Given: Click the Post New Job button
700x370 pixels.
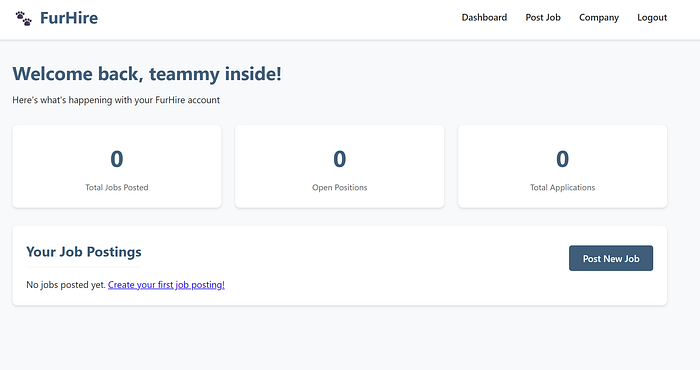Looking at the screenshot, I should (611, 258).
